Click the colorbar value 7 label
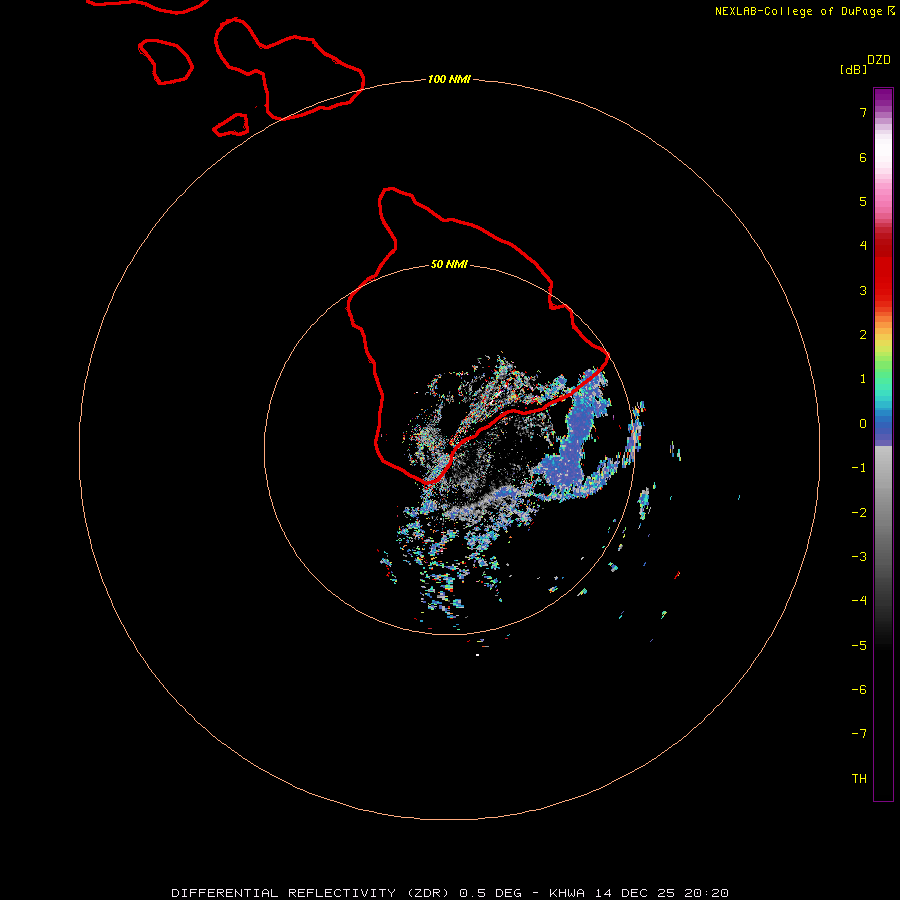900x900 pixels. tap(863, 112)
